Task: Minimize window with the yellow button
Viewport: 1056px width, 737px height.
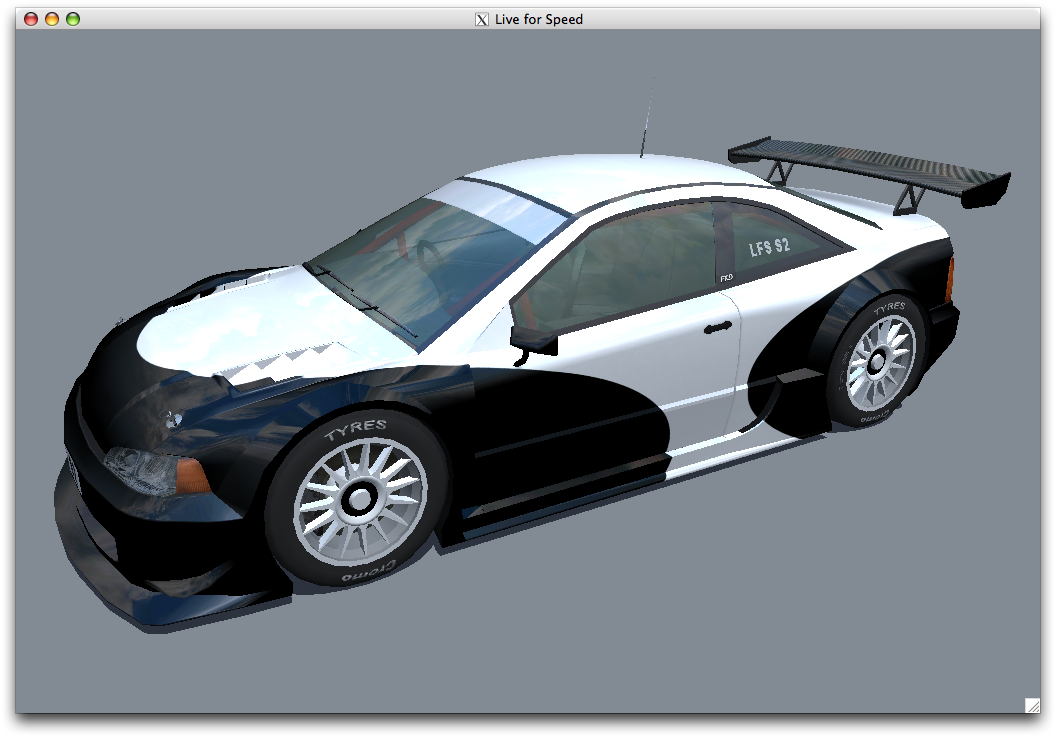Action: point(52,19)
